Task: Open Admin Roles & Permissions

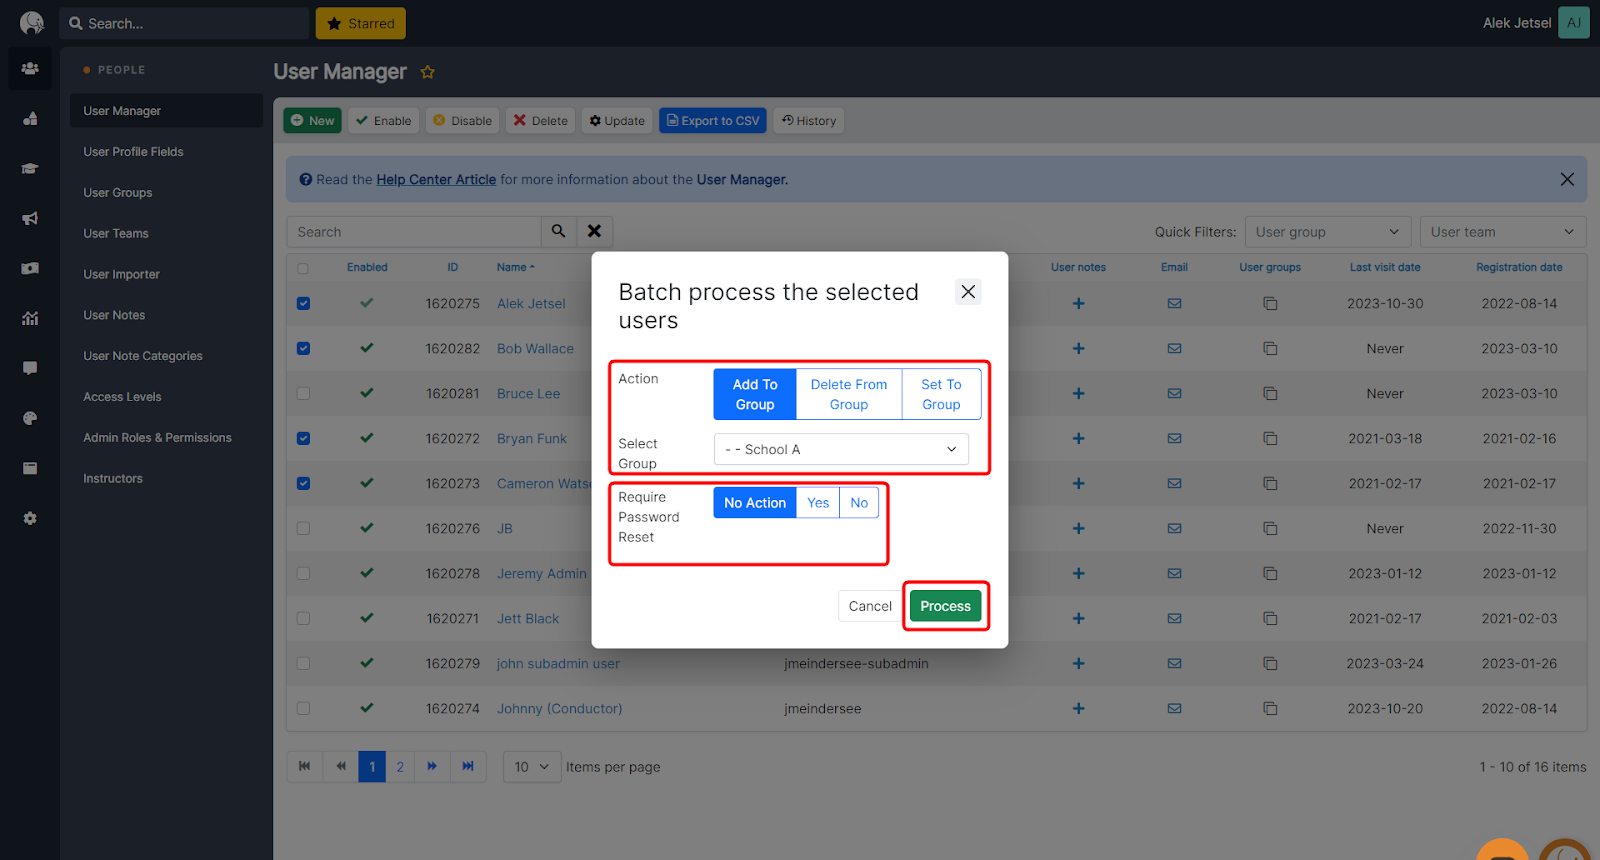Action: pos(157,438)
